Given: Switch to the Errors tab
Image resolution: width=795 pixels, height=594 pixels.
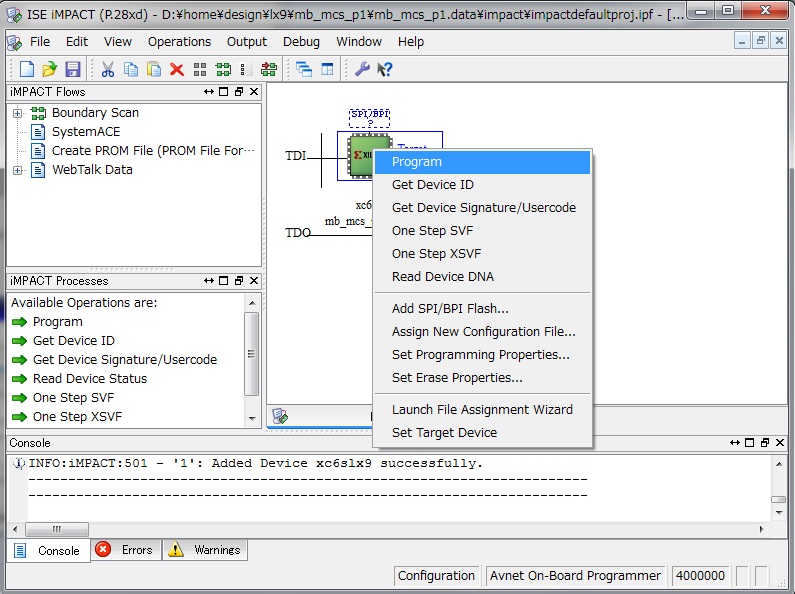Looking at the screenshot, I should point(127,550).
